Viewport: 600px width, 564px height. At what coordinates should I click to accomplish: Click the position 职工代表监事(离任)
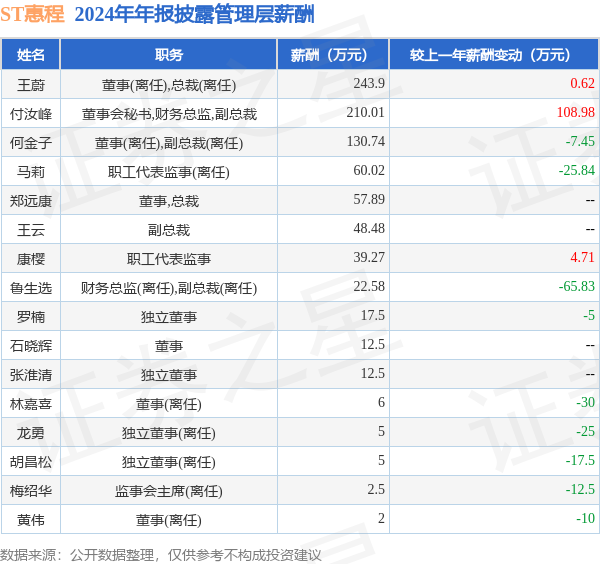[x=169, y=172]
